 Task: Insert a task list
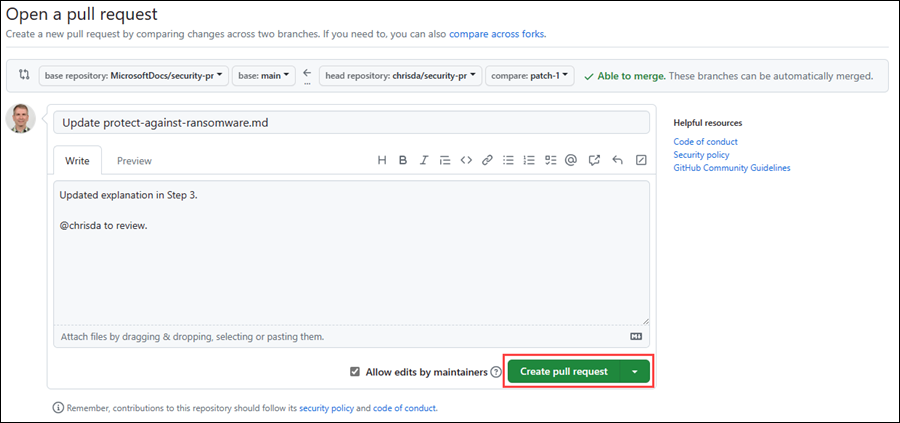coord(550,161)
